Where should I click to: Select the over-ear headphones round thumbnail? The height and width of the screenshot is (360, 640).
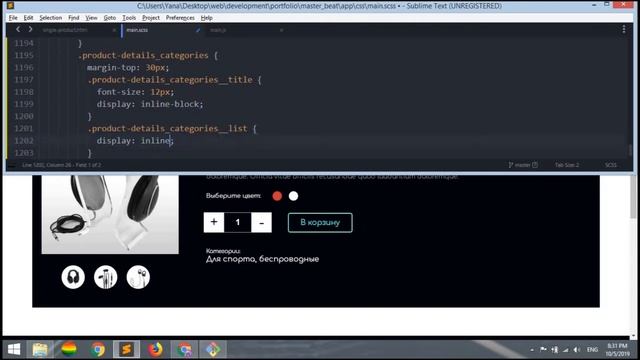click(x=73, y=277)
